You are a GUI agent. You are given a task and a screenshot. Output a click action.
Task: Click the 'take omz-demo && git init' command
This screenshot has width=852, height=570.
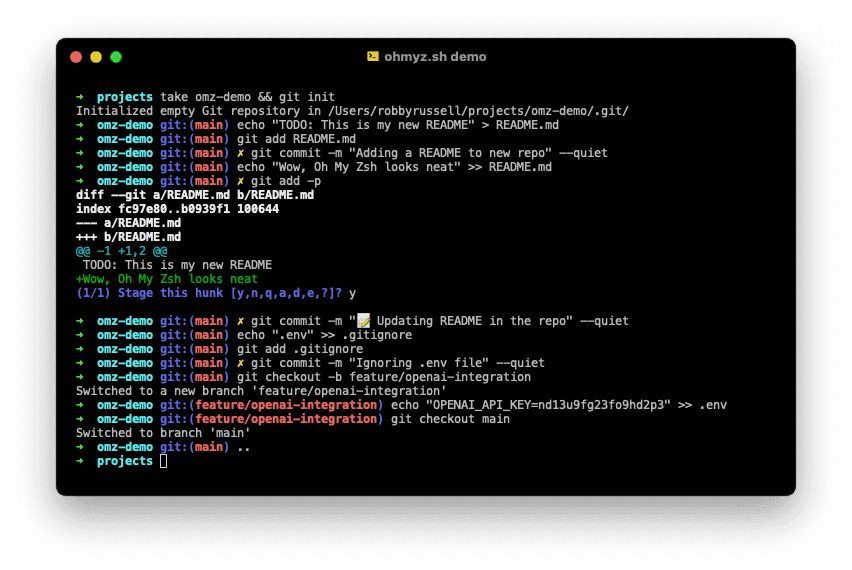(247, 97)
